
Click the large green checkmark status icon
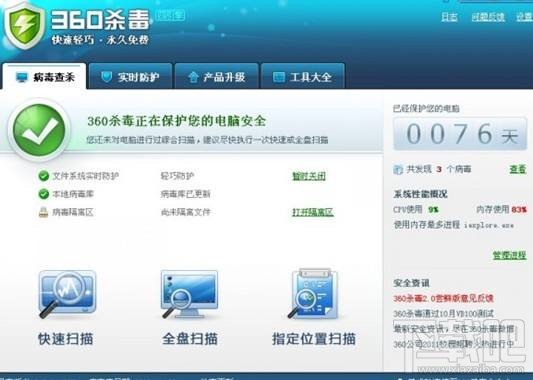click(39, 130)
